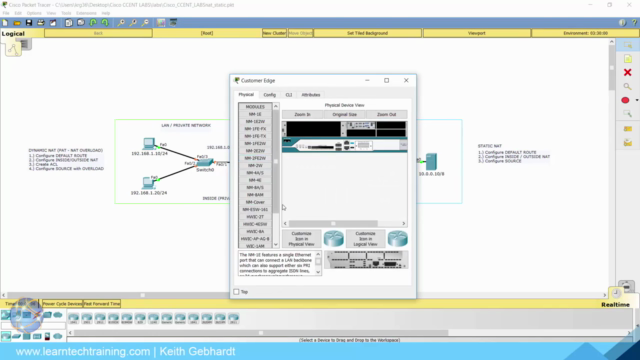Click the physical device view scroll-right arrow
640x360 pixels.
(x=404, y=223)
